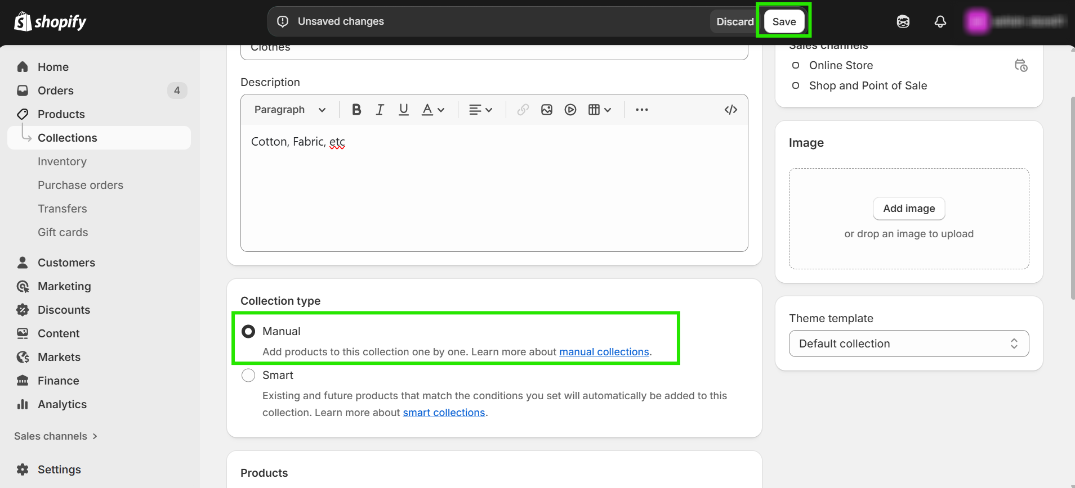The height and width of the screenshot is (488, 1075).
Task: Open the insert table dropdown
Action: coord(600,110)
